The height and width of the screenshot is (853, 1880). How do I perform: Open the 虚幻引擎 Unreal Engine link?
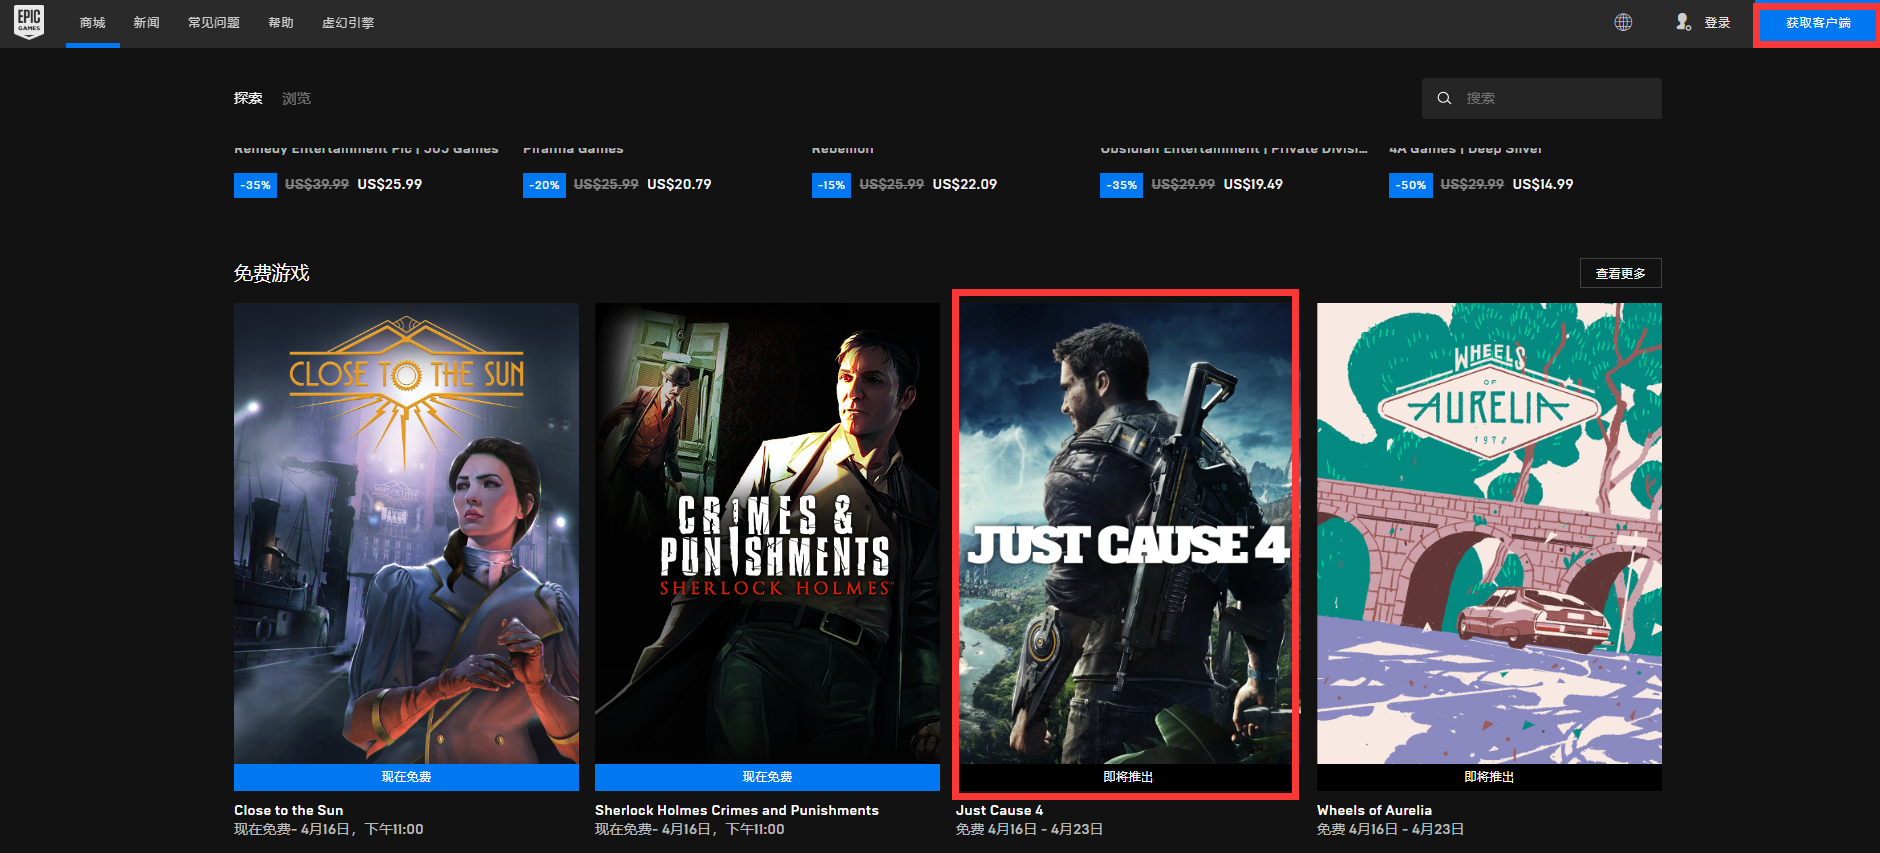[x=348, y=23]
